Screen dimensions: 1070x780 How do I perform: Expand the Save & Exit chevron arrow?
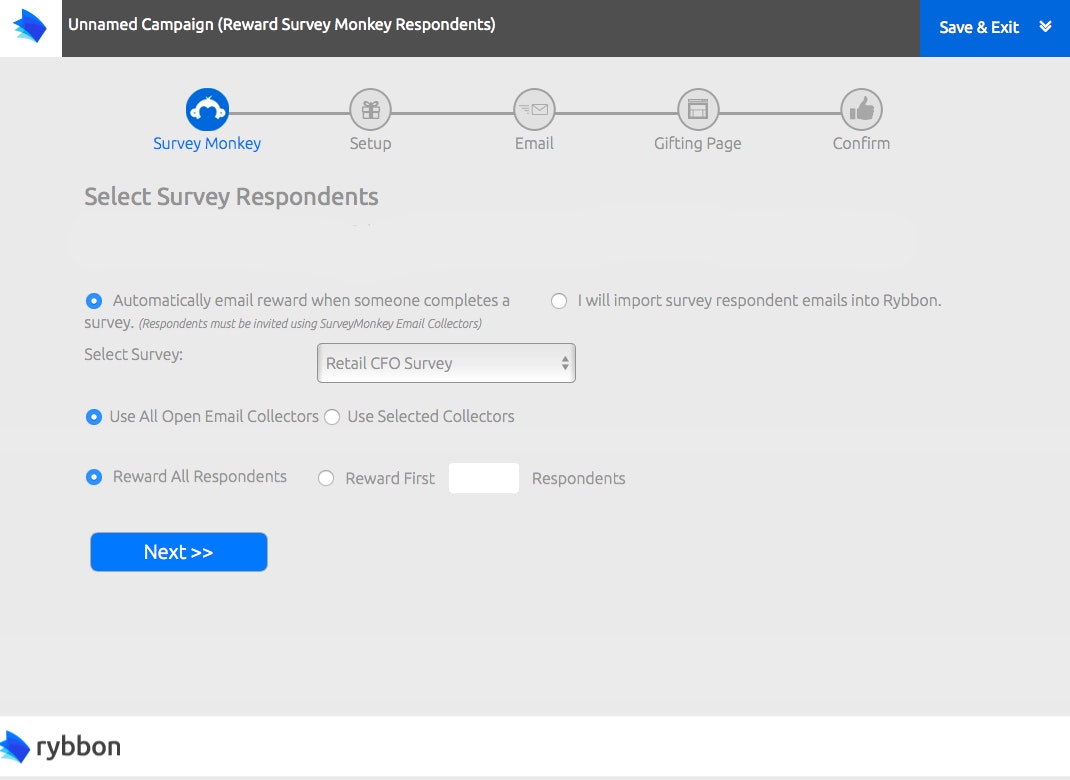1045,27
